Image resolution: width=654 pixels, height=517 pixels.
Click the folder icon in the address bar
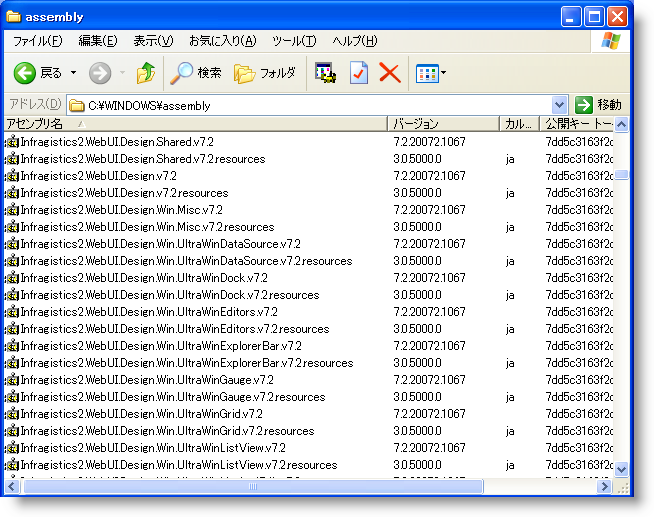tap(77, 105)
